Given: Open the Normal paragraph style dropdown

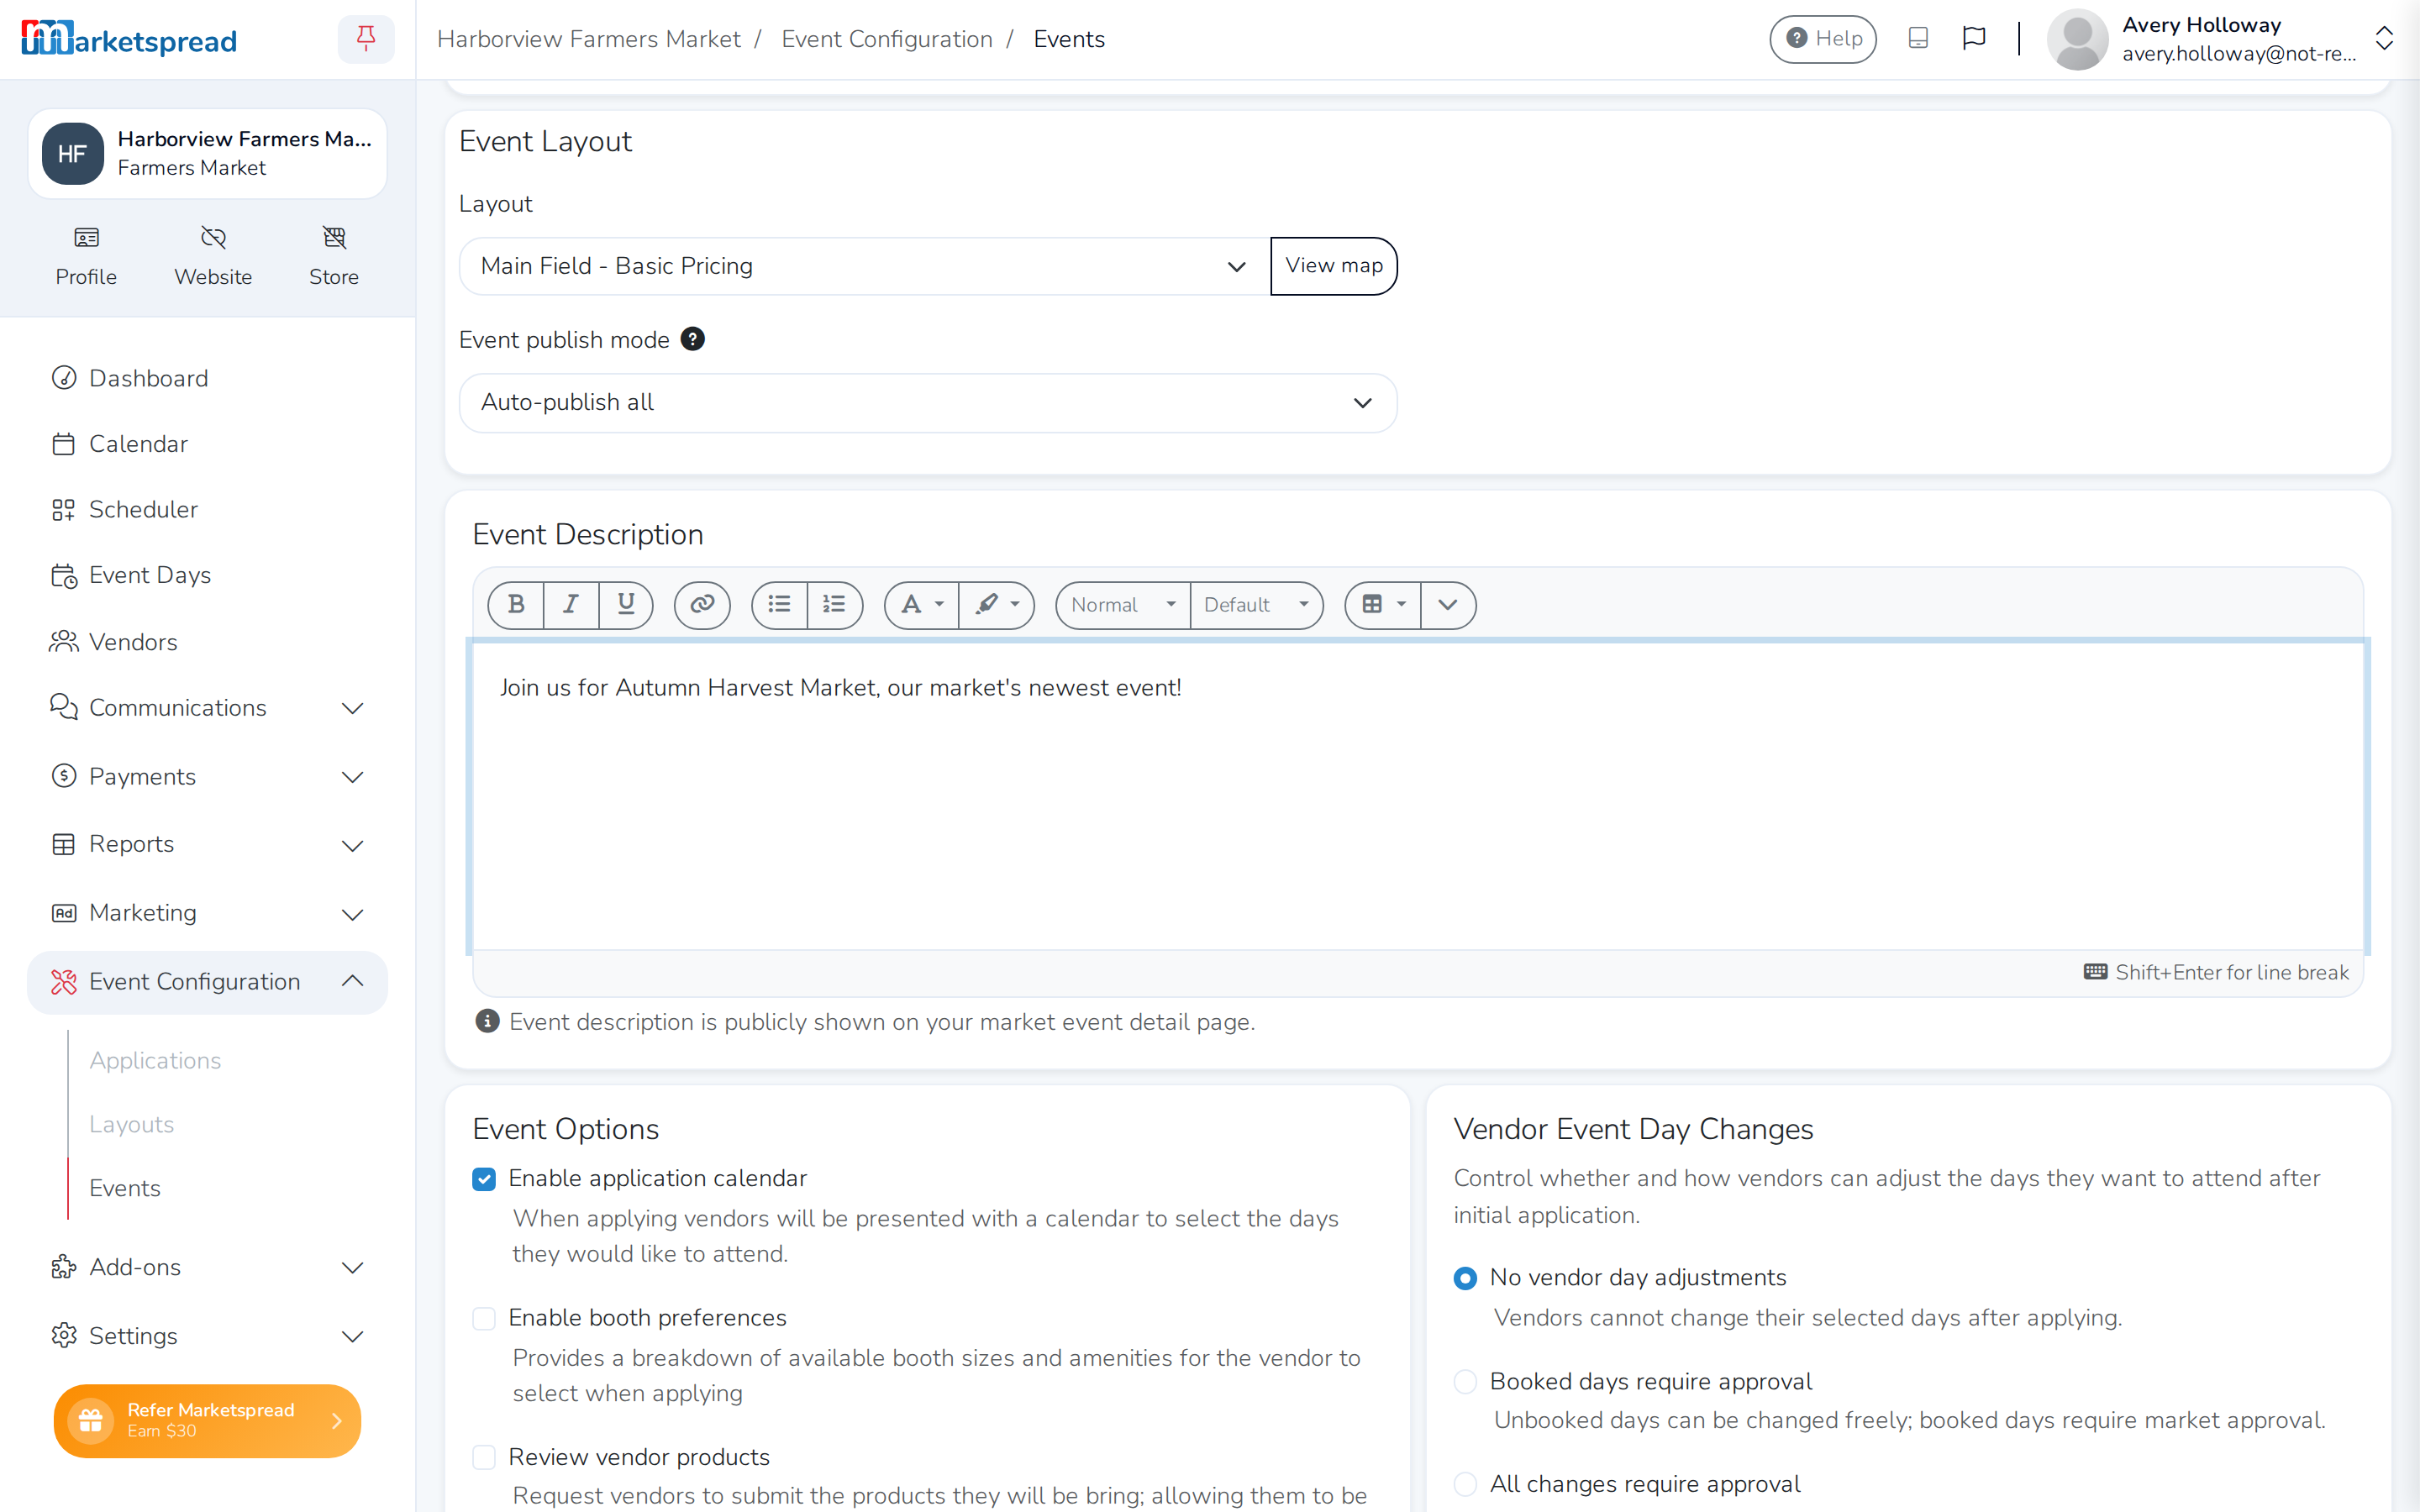Looking at the screenshot, I should (1122, 605).
